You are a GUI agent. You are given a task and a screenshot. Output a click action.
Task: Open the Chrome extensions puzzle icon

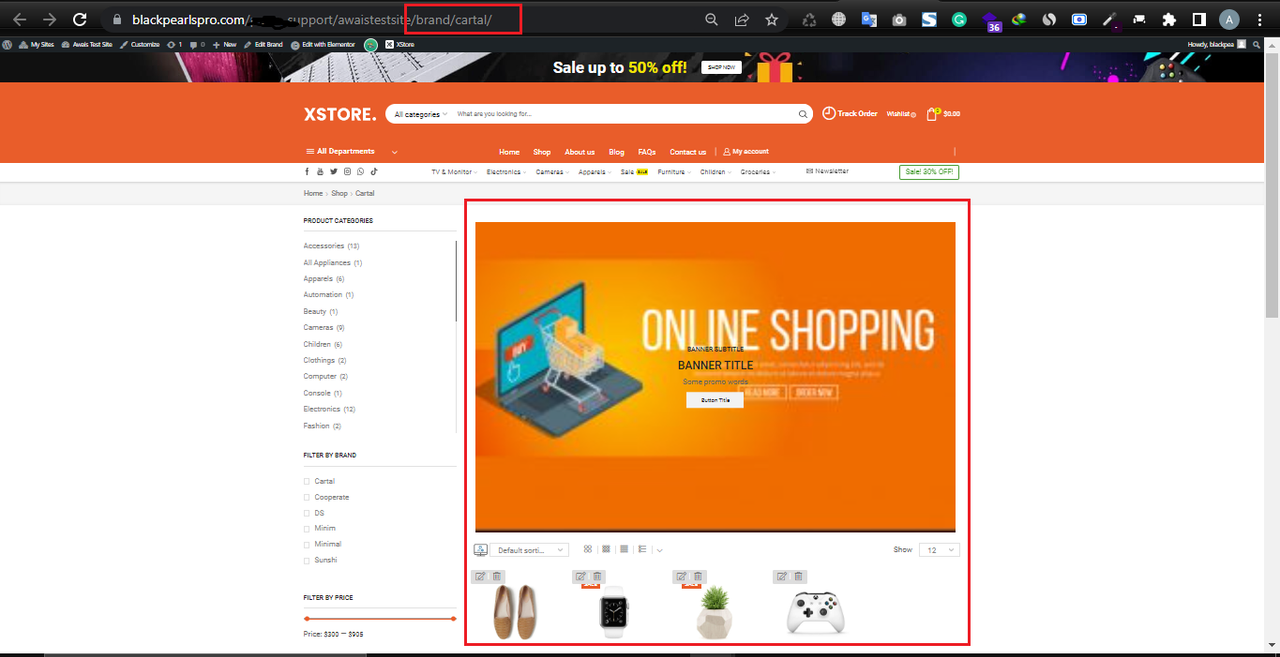[x=1168, y=19]
